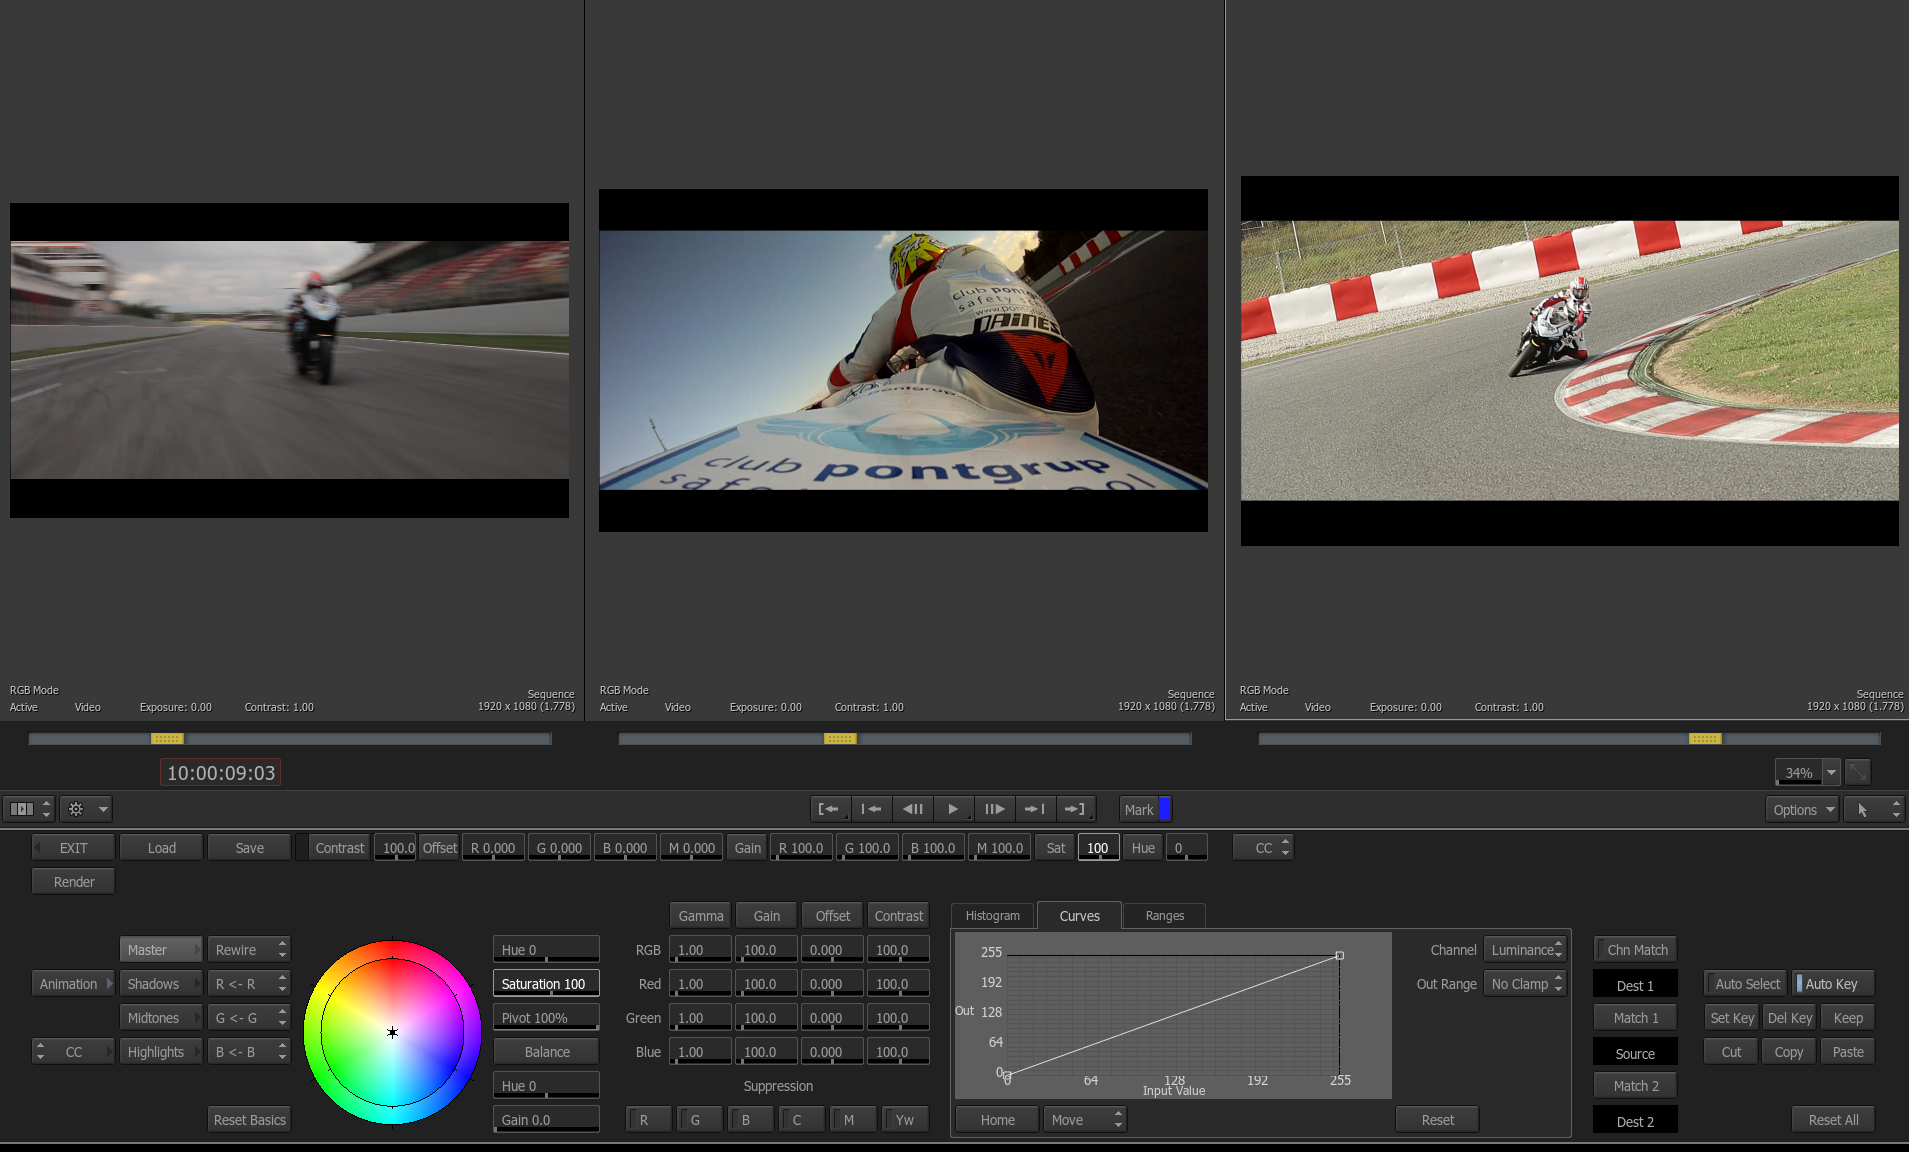Toggle the Shadows tonal range
Viewport: 1909px width, 1152px height.
tap(160, 984)
